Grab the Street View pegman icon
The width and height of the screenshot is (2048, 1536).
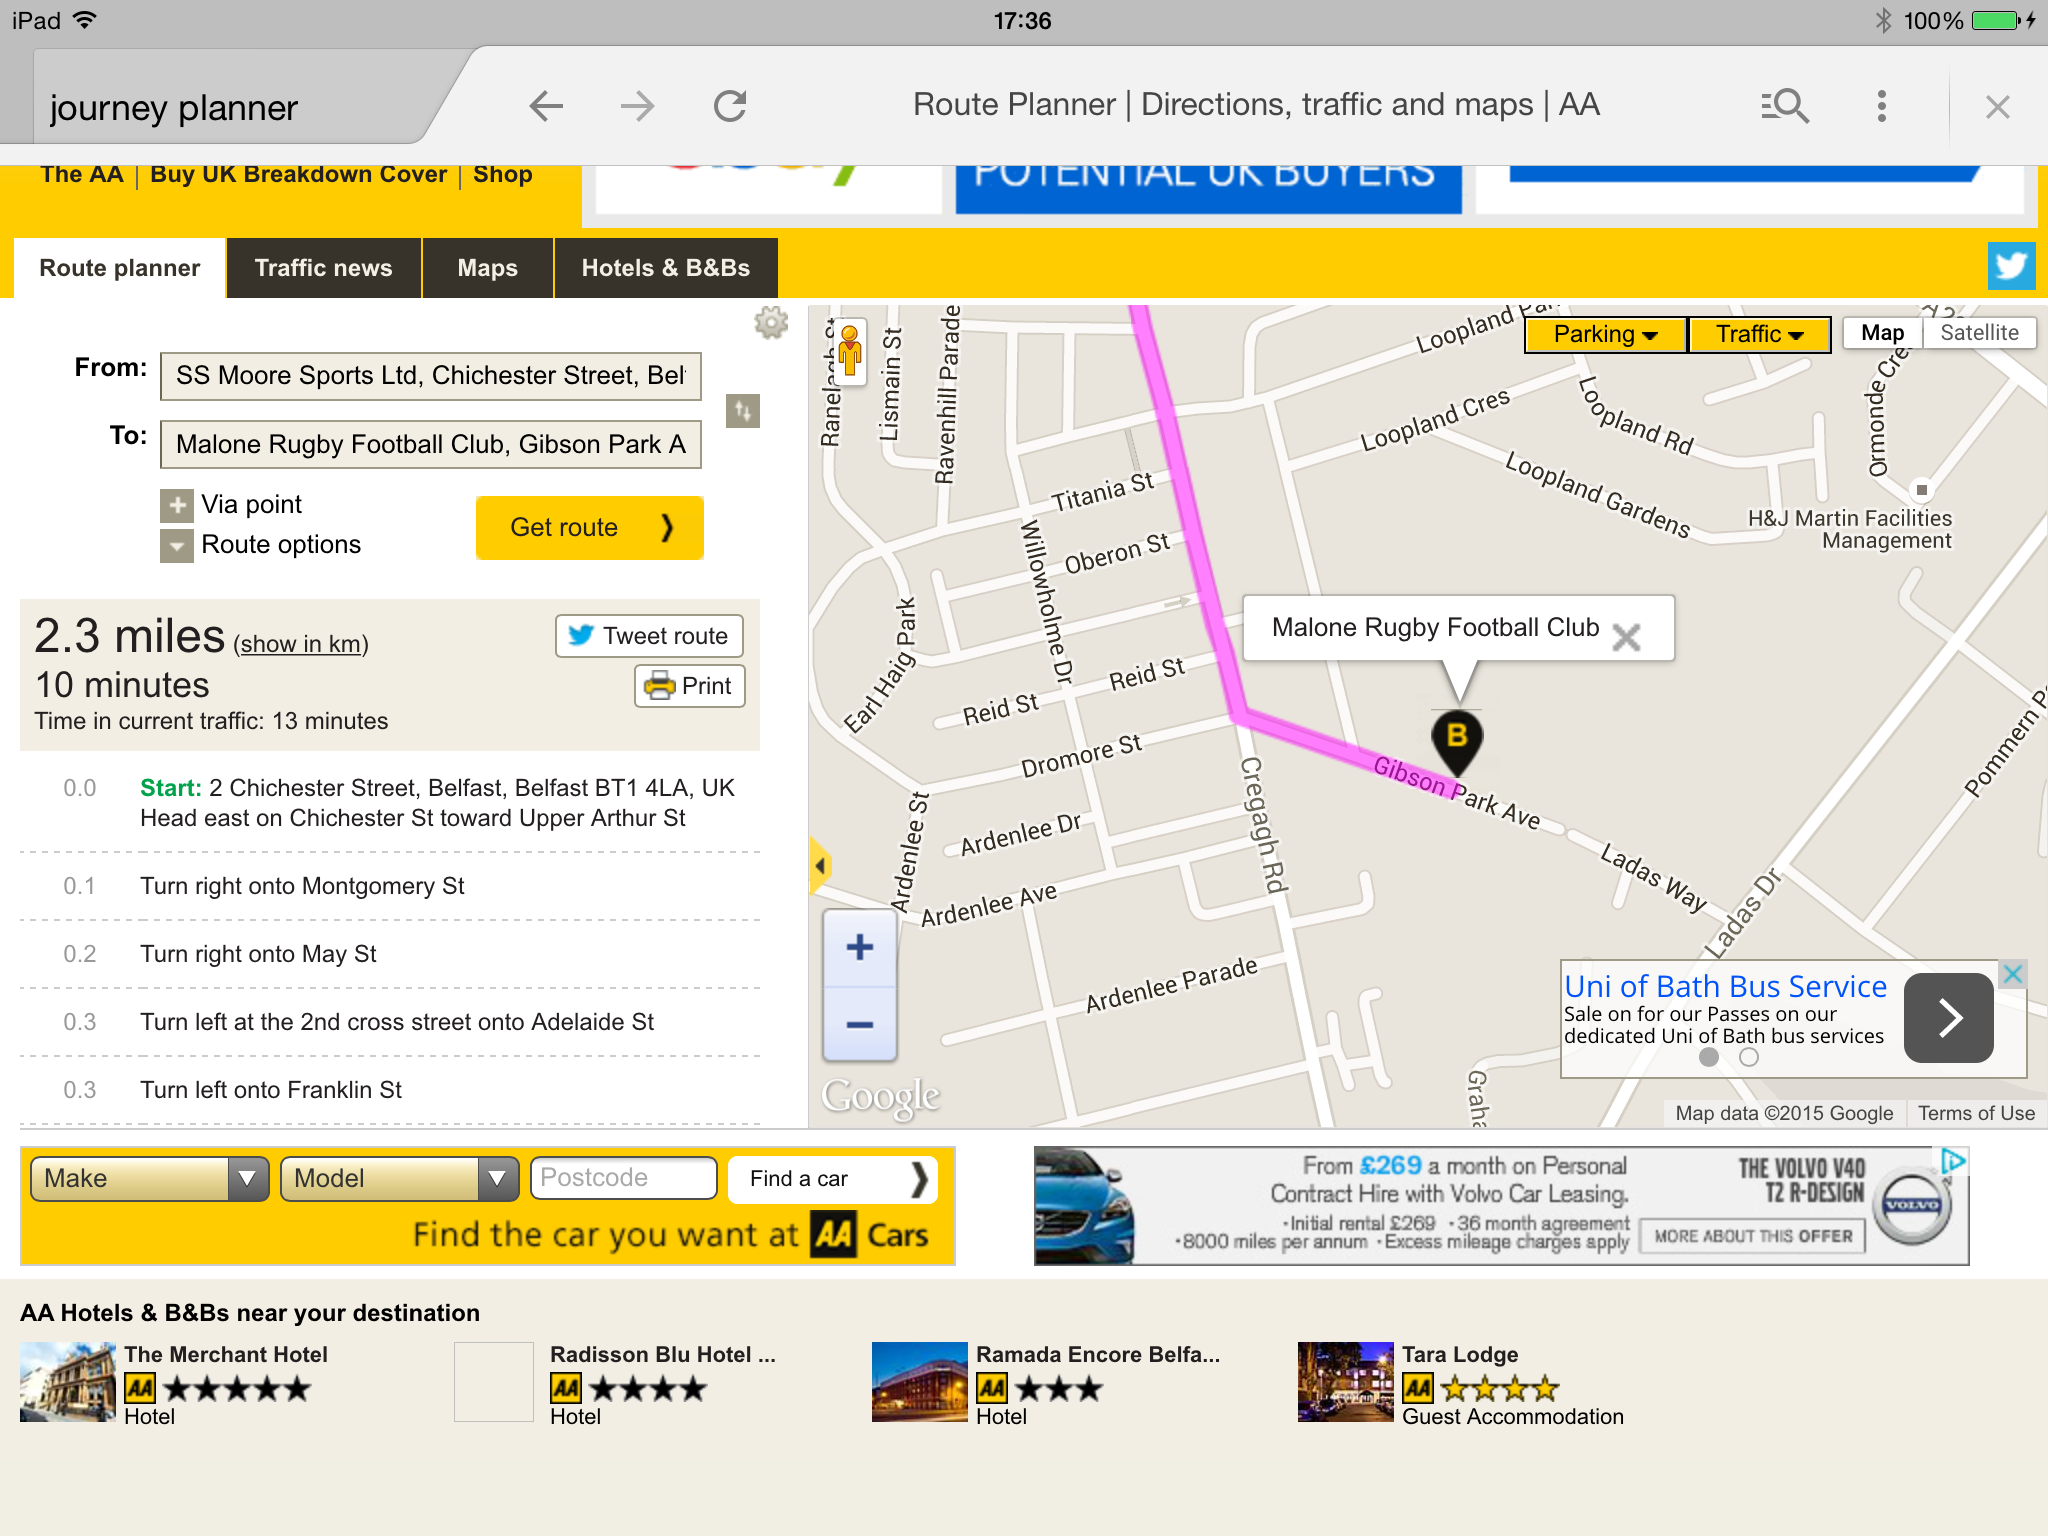[850, 351]
